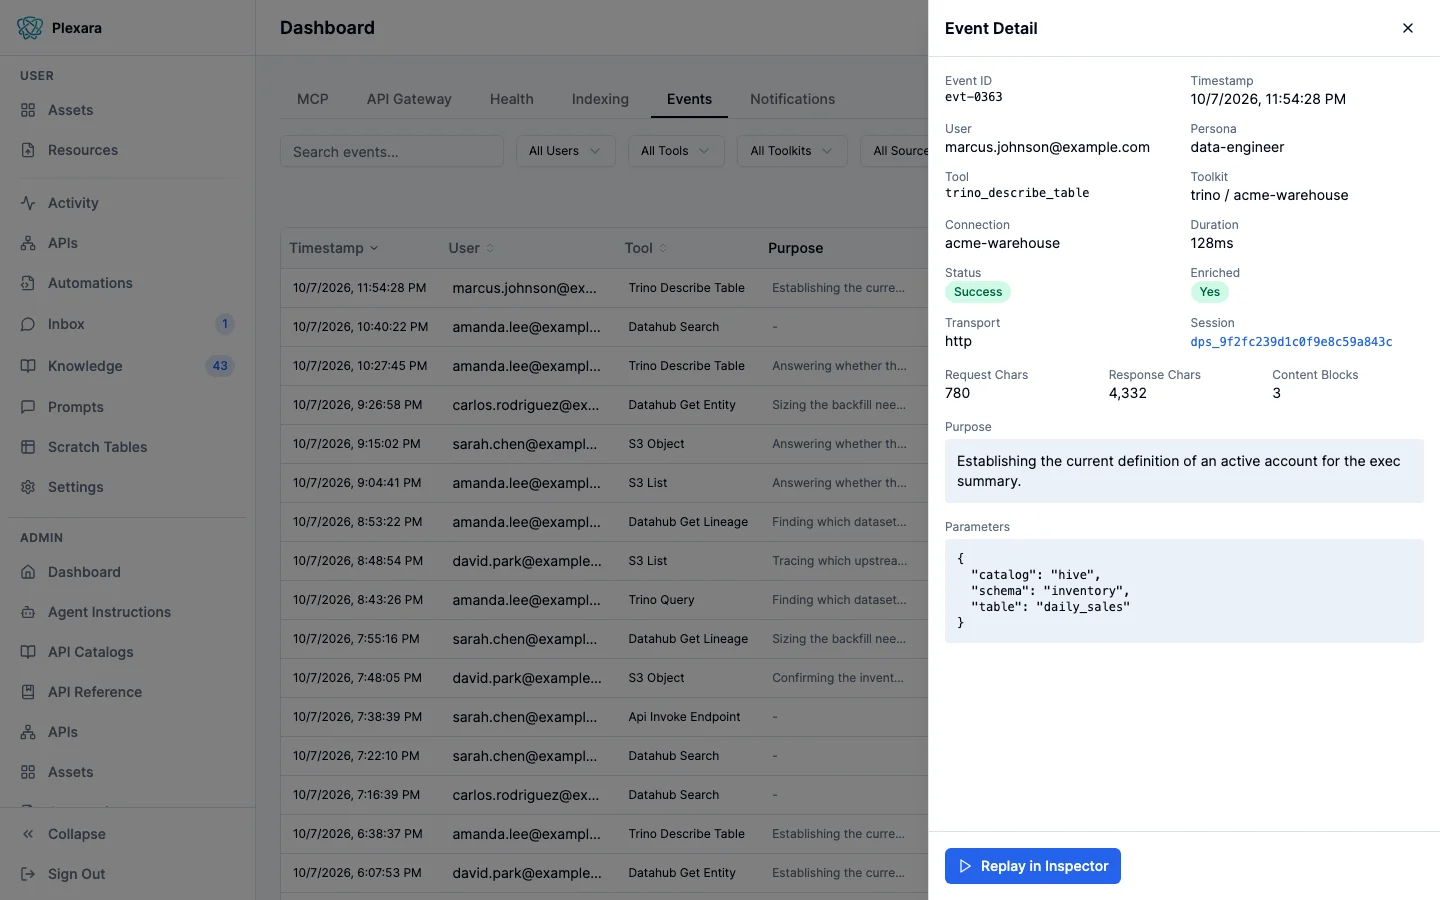Sort by the Timestamp column header

(334, 248)
